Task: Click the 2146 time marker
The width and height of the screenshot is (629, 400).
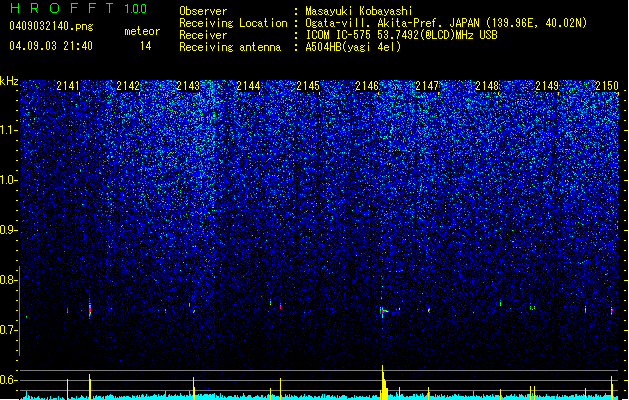Action: [x=367, y=86]
